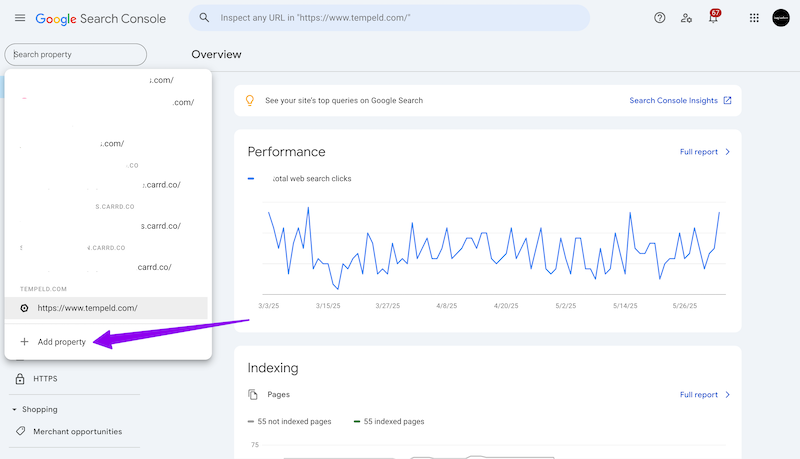
Task: Open the Google apps grid
Action: (x=754, y=18)
